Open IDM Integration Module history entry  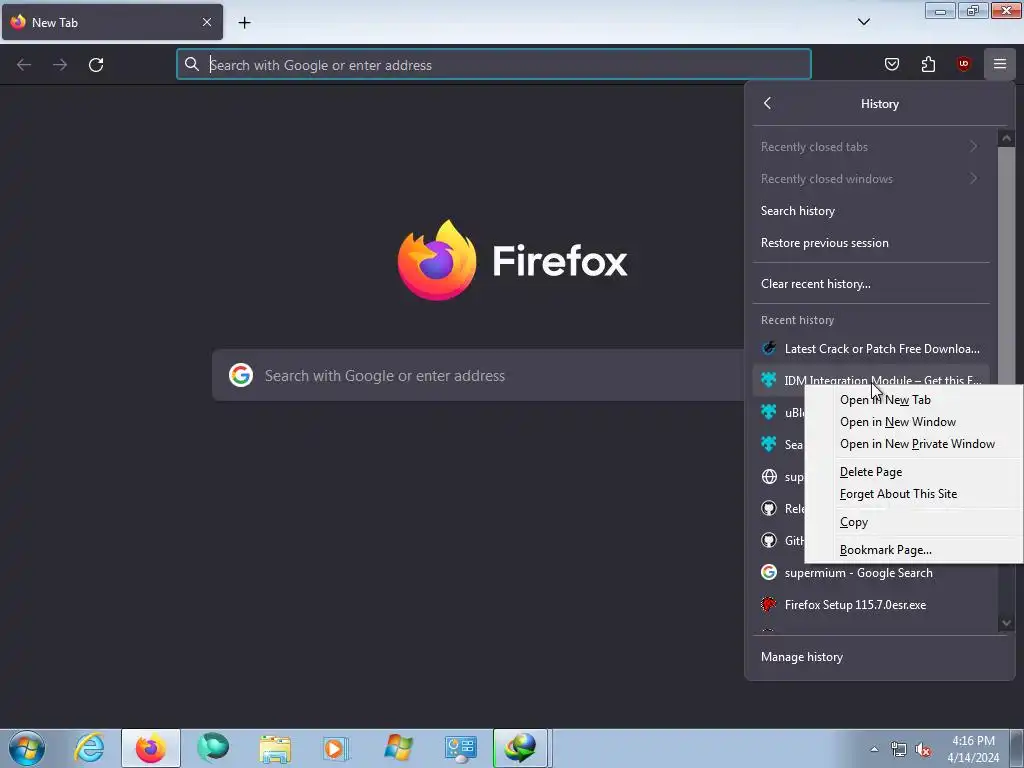tap(871, 380)
